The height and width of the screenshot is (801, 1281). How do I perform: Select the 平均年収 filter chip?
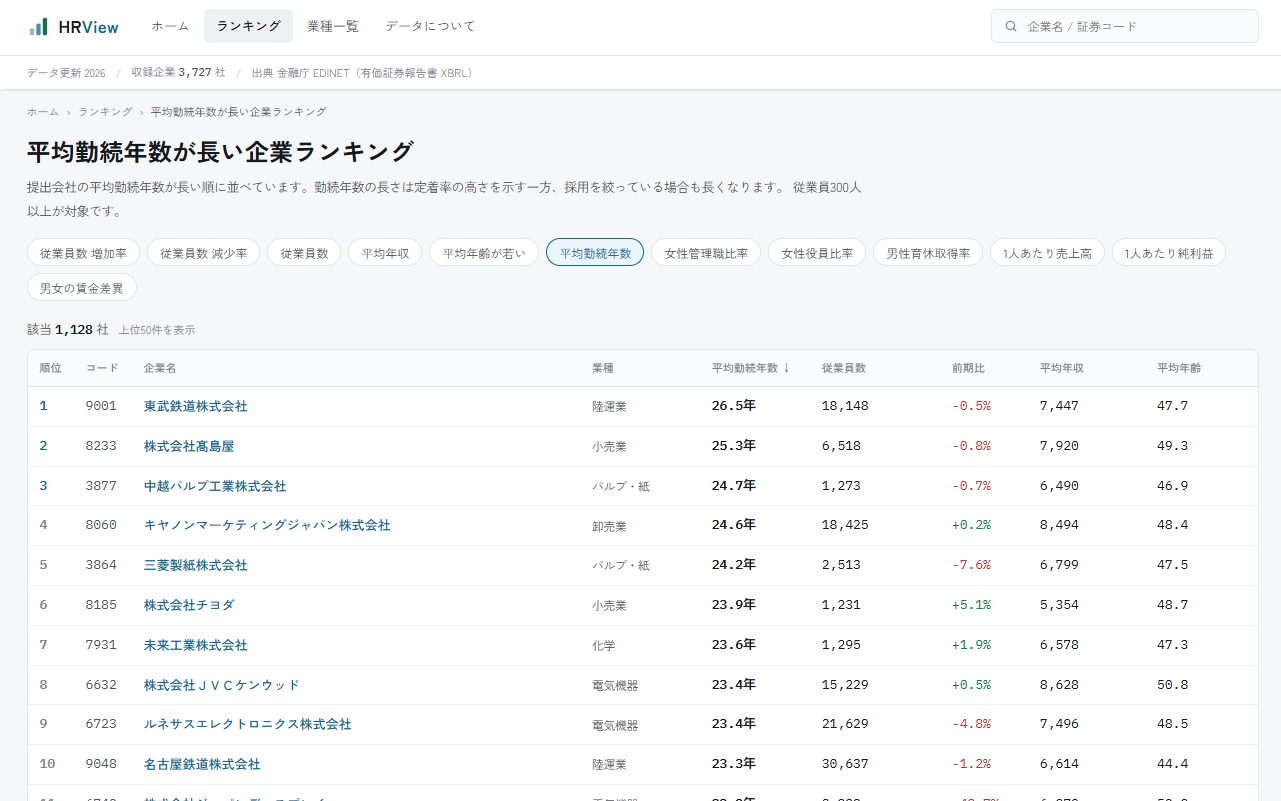(x=385, y=253)
